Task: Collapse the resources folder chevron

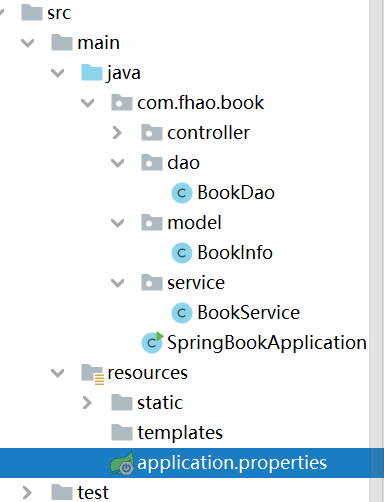Action: (x=57, y=373)
